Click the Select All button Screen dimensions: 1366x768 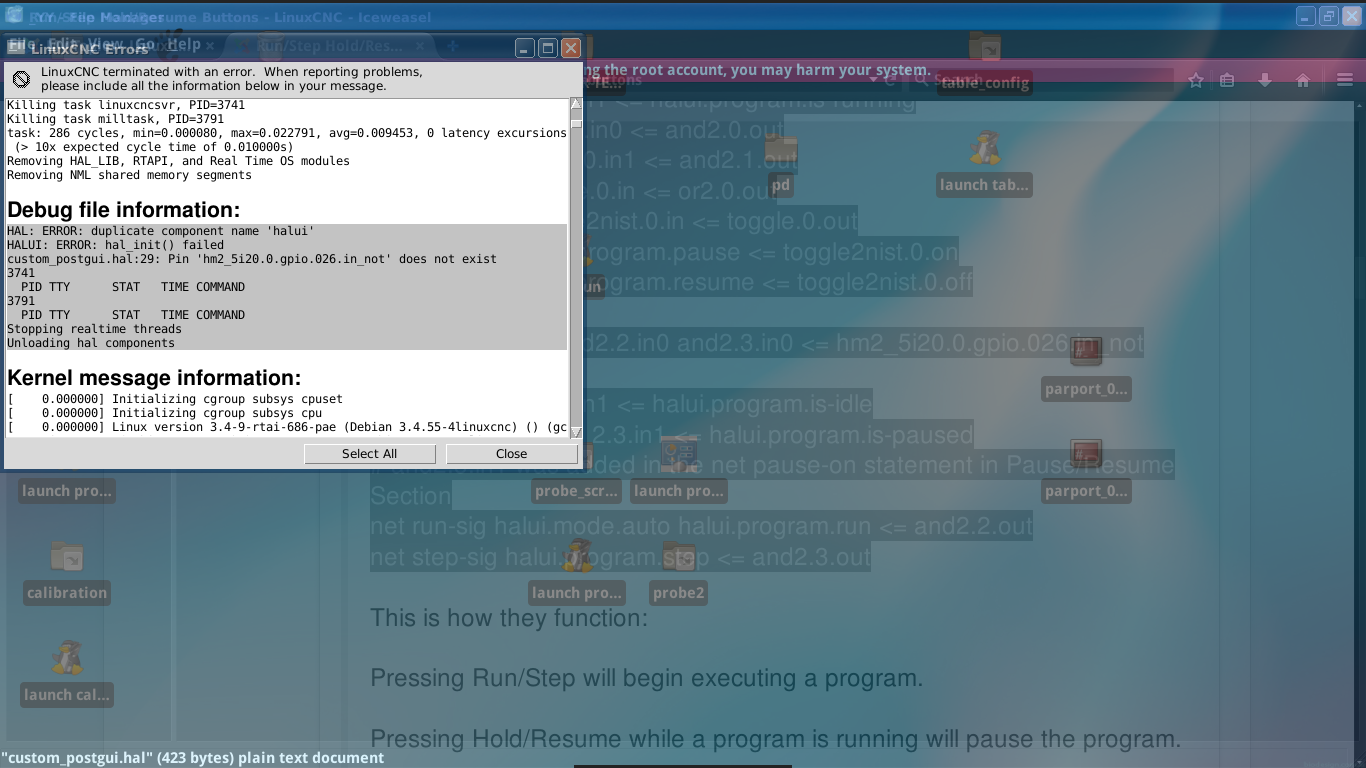369,453
